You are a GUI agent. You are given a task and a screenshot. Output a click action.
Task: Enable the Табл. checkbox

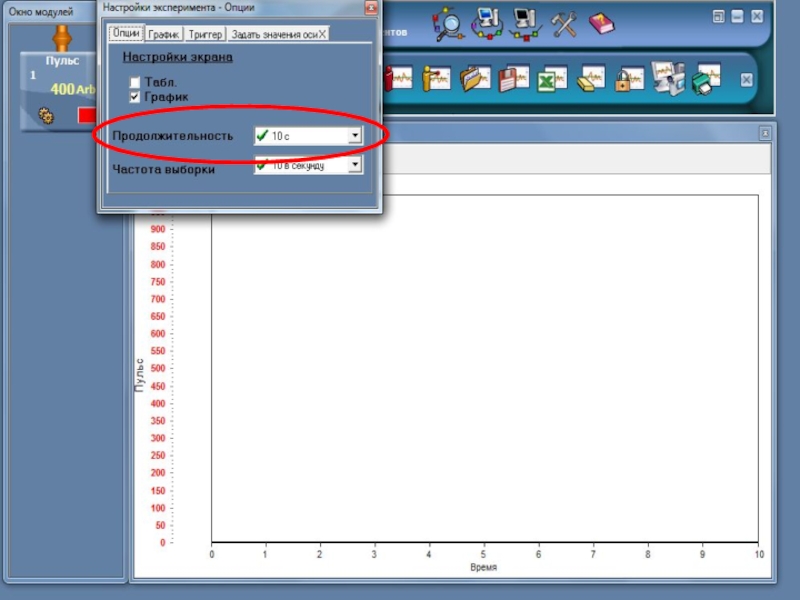135,82
